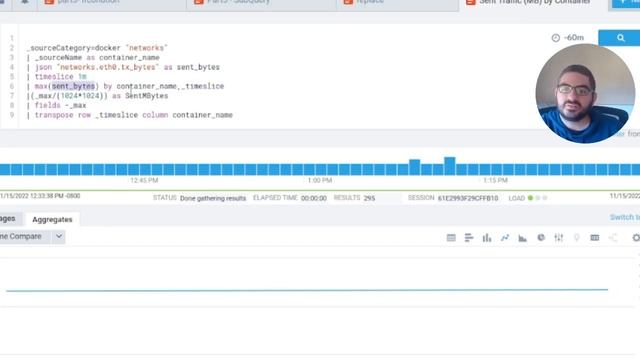Switch to table view chart icon
Viewport: 640px width, 360px height.
(451, 238)
